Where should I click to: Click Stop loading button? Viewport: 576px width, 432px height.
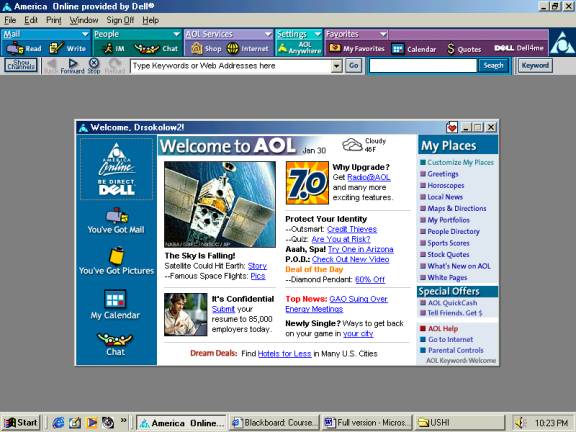(94, 66)
